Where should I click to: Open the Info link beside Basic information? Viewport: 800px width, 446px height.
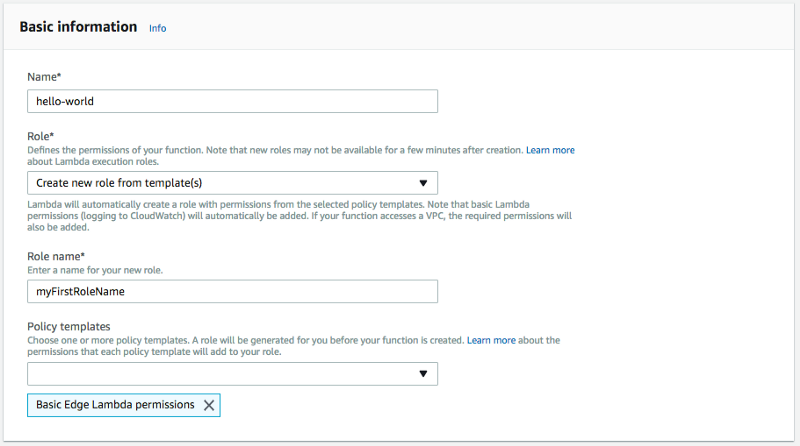(x=158, y=29)
